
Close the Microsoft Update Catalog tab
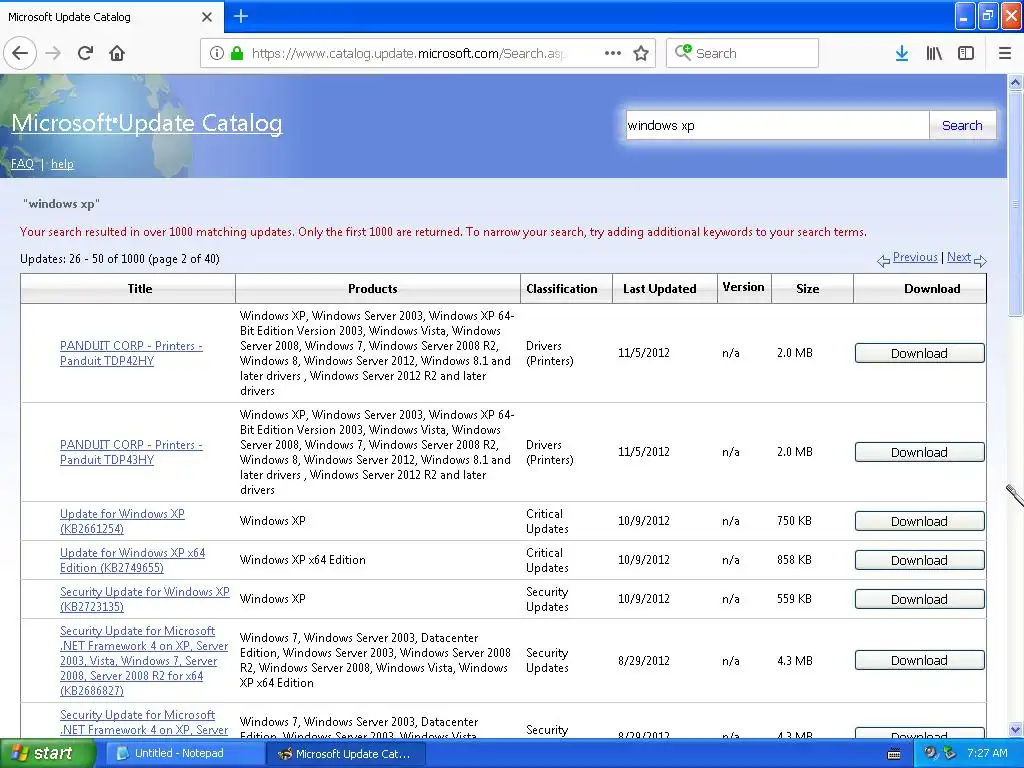click(x=206, y=17)
